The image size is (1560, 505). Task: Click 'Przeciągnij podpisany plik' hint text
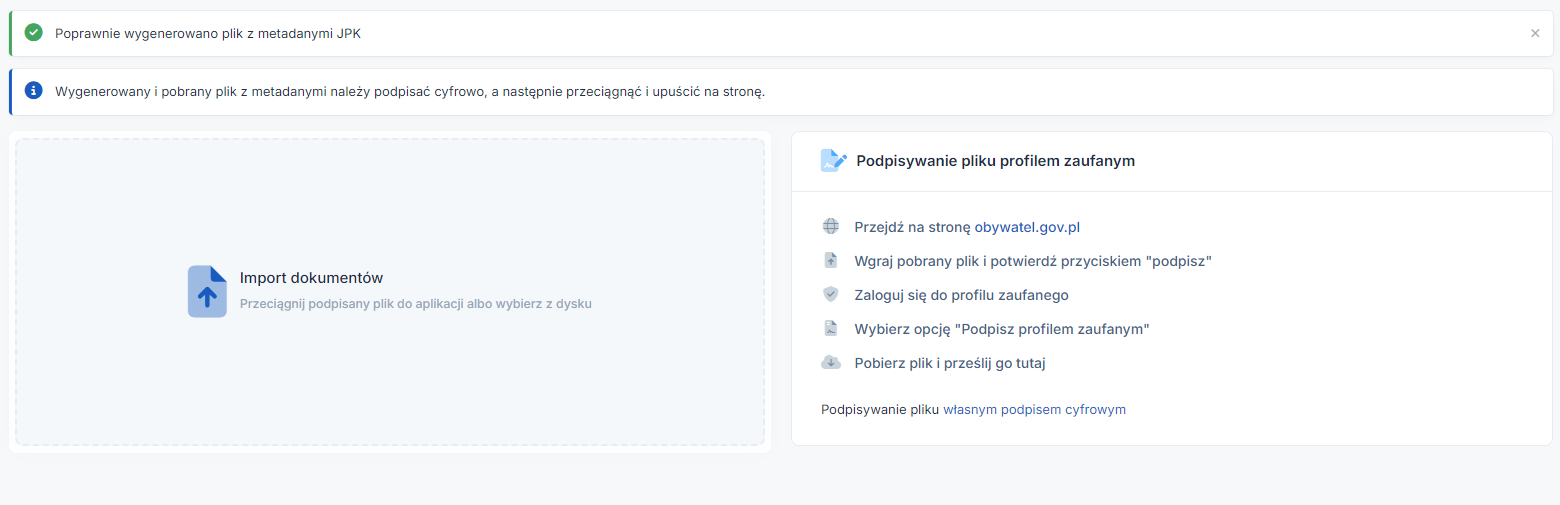pos(416,303)
